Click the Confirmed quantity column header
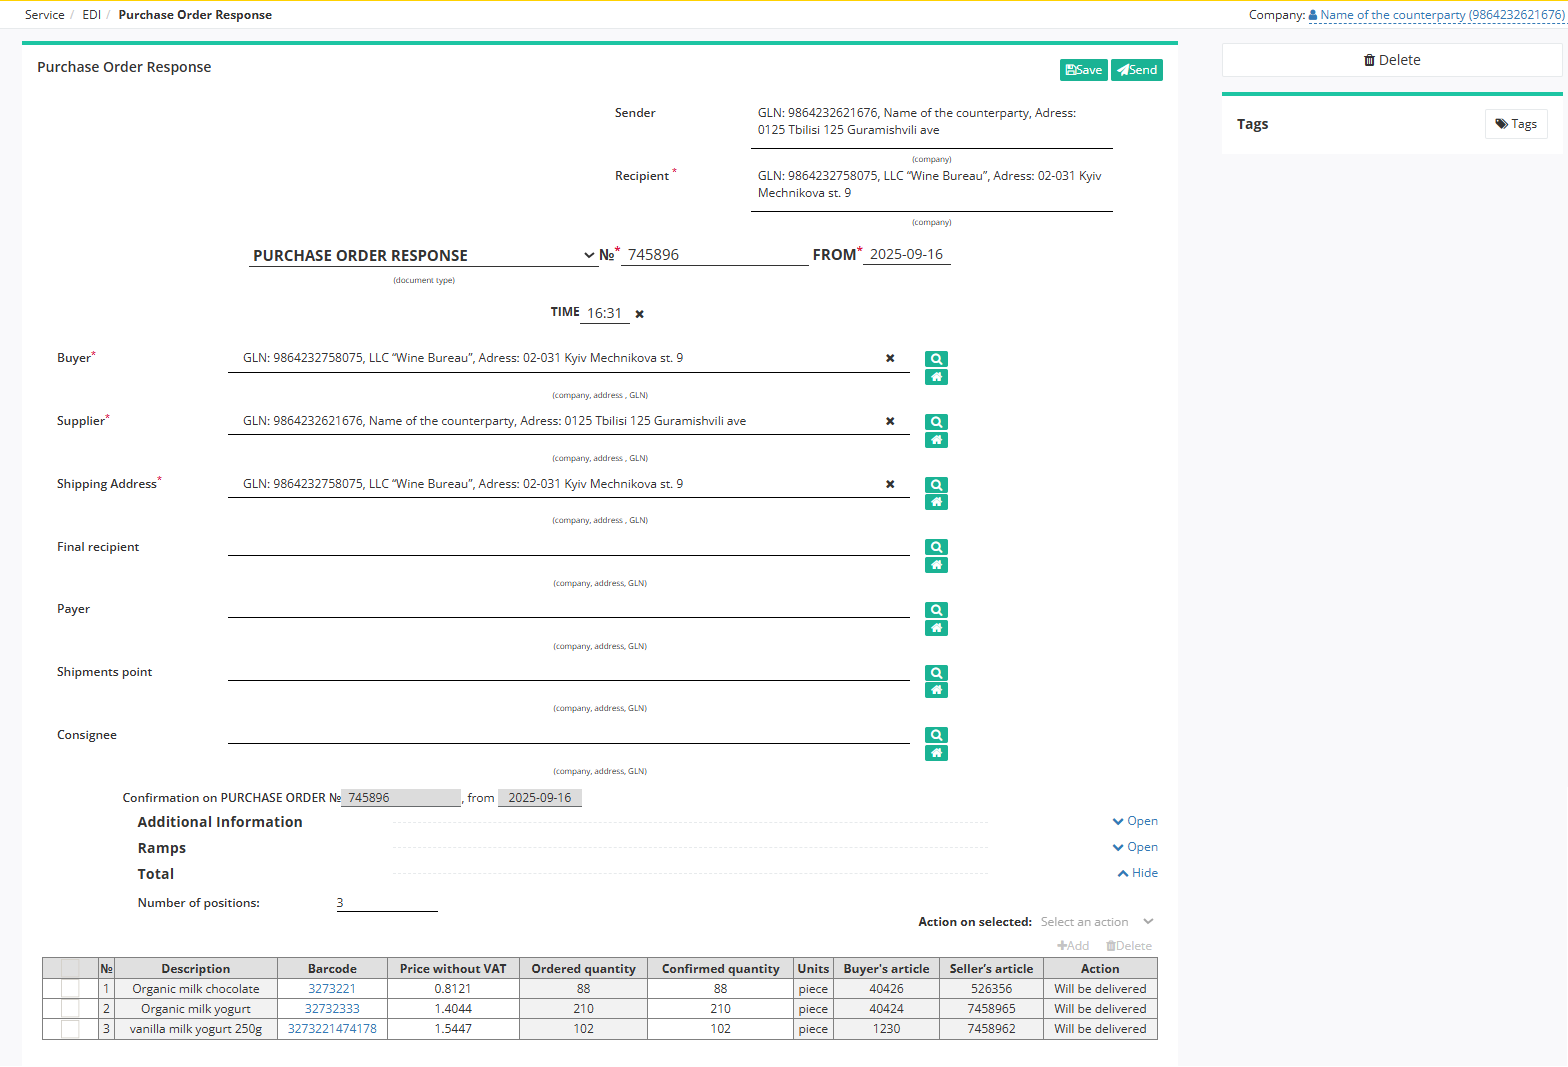 point(720,969)
